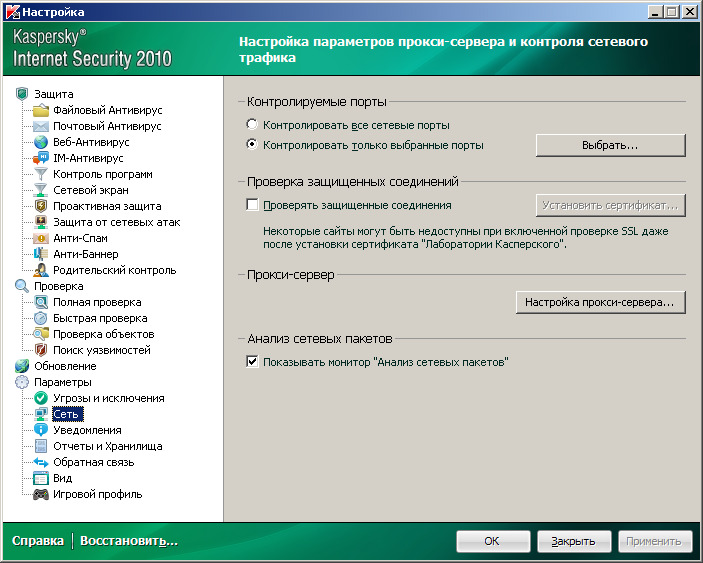Image resolution: width=703 pixels, height=563 pixels.
Task: Select Контролировать все сетевые порты radio
Action: pos(252,125)
